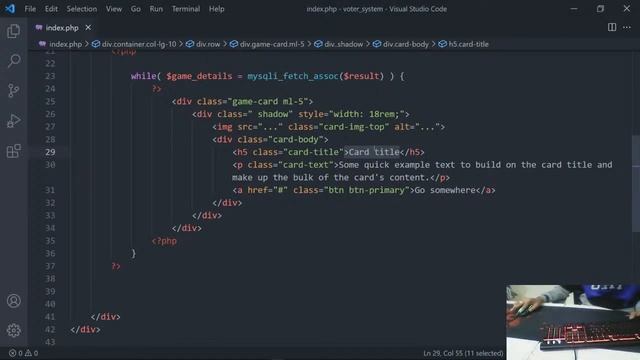Viewport: 640px width, 360px height.
Task: Click the 'Go somewhere' link text
Action: pyautogui.click(x=445, y=190)
